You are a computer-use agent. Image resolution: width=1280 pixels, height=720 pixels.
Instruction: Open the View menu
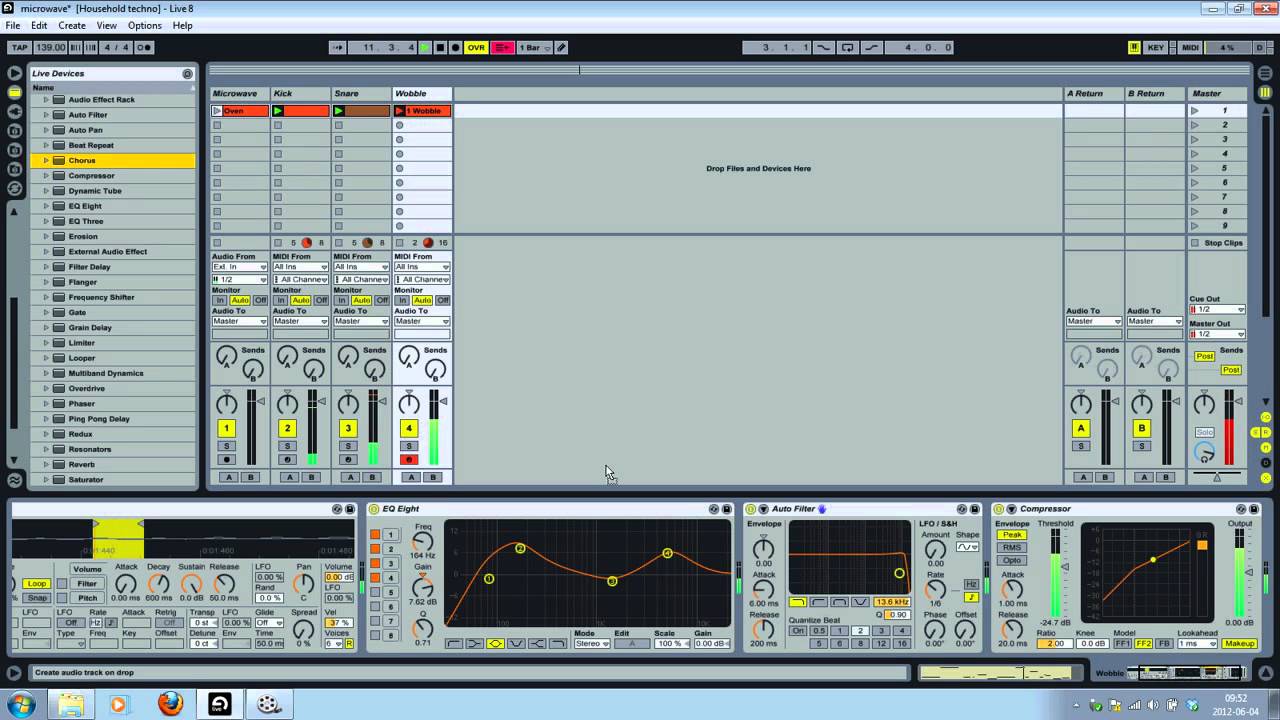click(106, 25)
